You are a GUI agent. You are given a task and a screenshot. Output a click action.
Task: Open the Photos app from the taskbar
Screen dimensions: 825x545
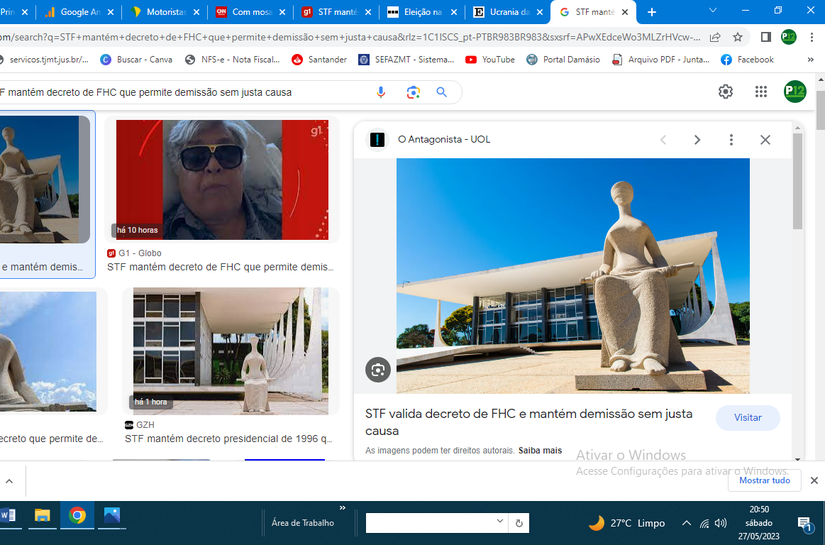[112, 515]
